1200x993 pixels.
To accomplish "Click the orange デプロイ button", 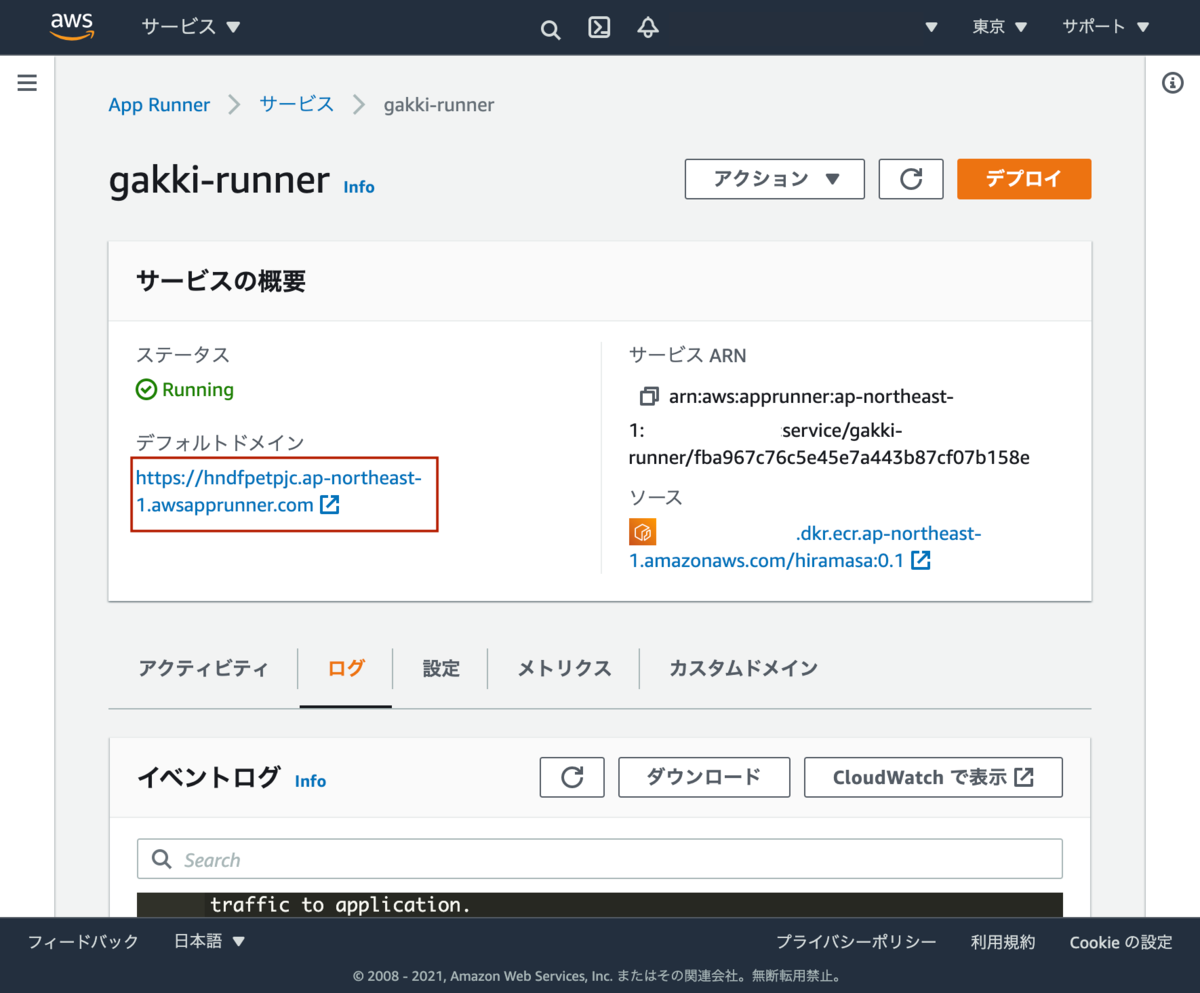I will tap(1024, 179).
